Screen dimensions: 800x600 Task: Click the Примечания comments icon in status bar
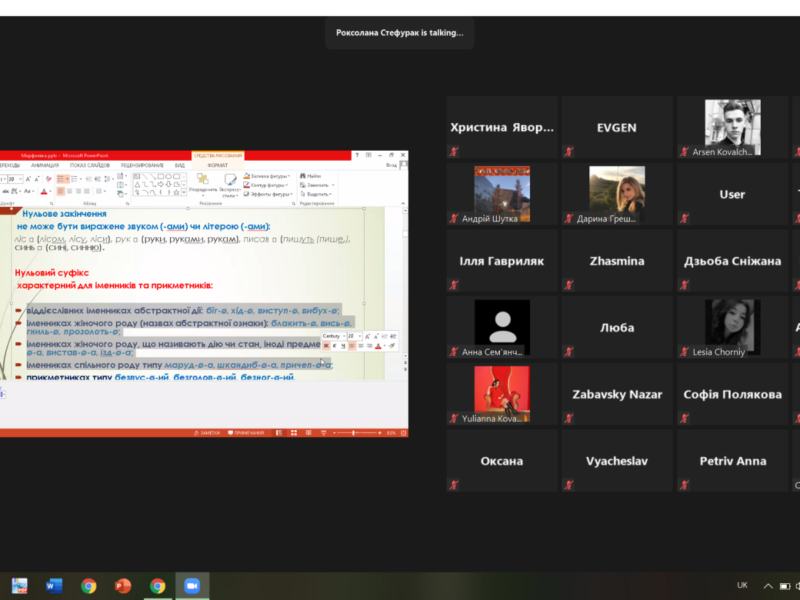[x=245, y=432]
